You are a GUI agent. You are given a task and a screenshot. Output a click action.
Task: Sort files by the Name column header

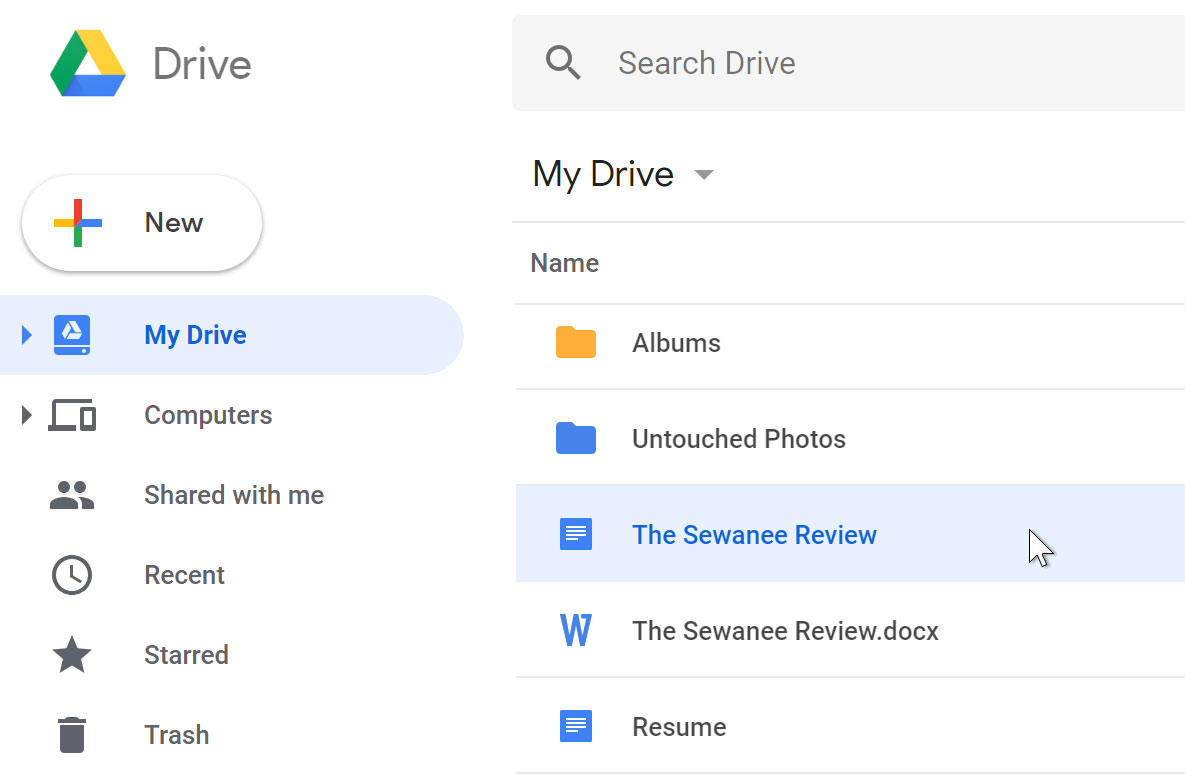[x=564, y=263]
